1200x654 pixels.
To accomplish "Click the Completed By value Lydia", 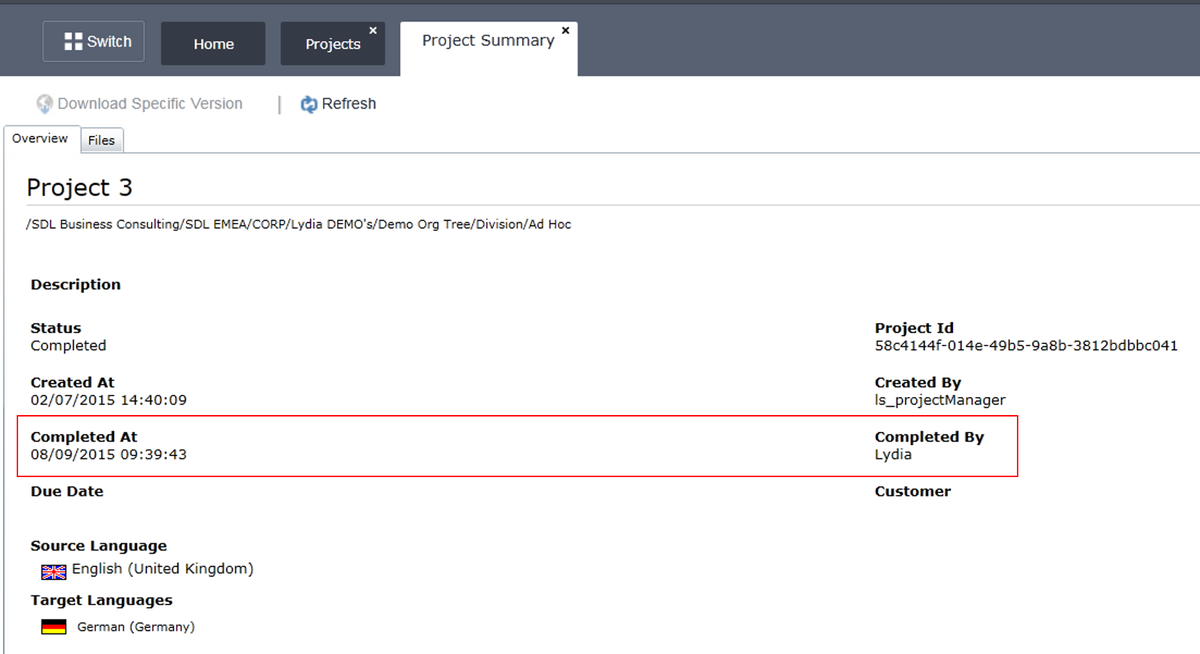I will [893, 454].
